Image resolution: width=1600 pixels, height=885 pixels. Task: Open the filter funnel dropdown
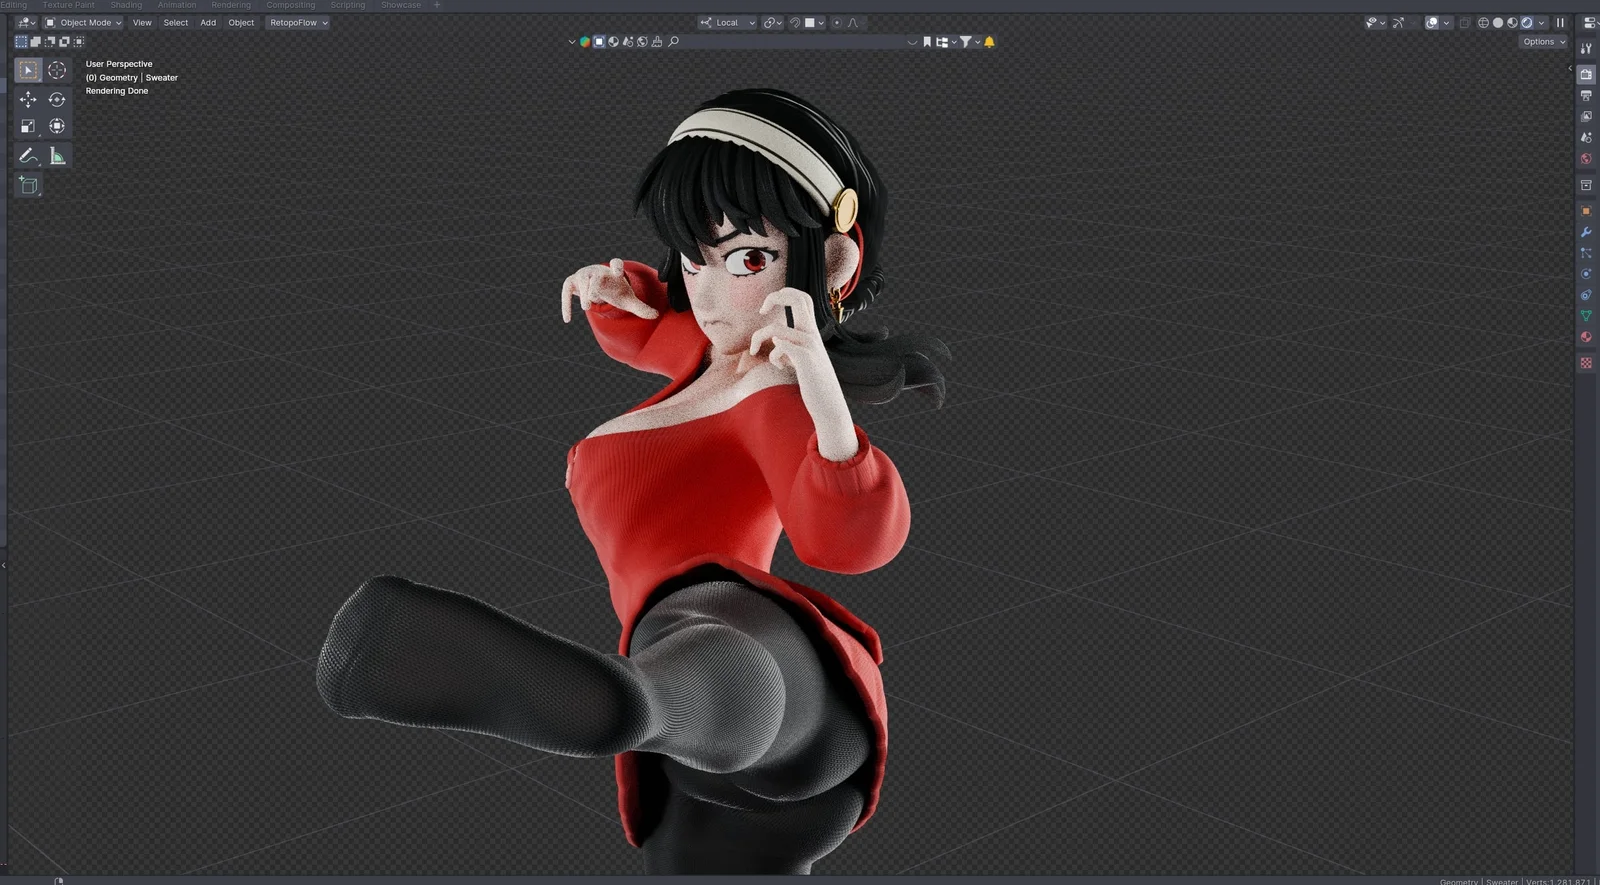click(x=970, y=42)
